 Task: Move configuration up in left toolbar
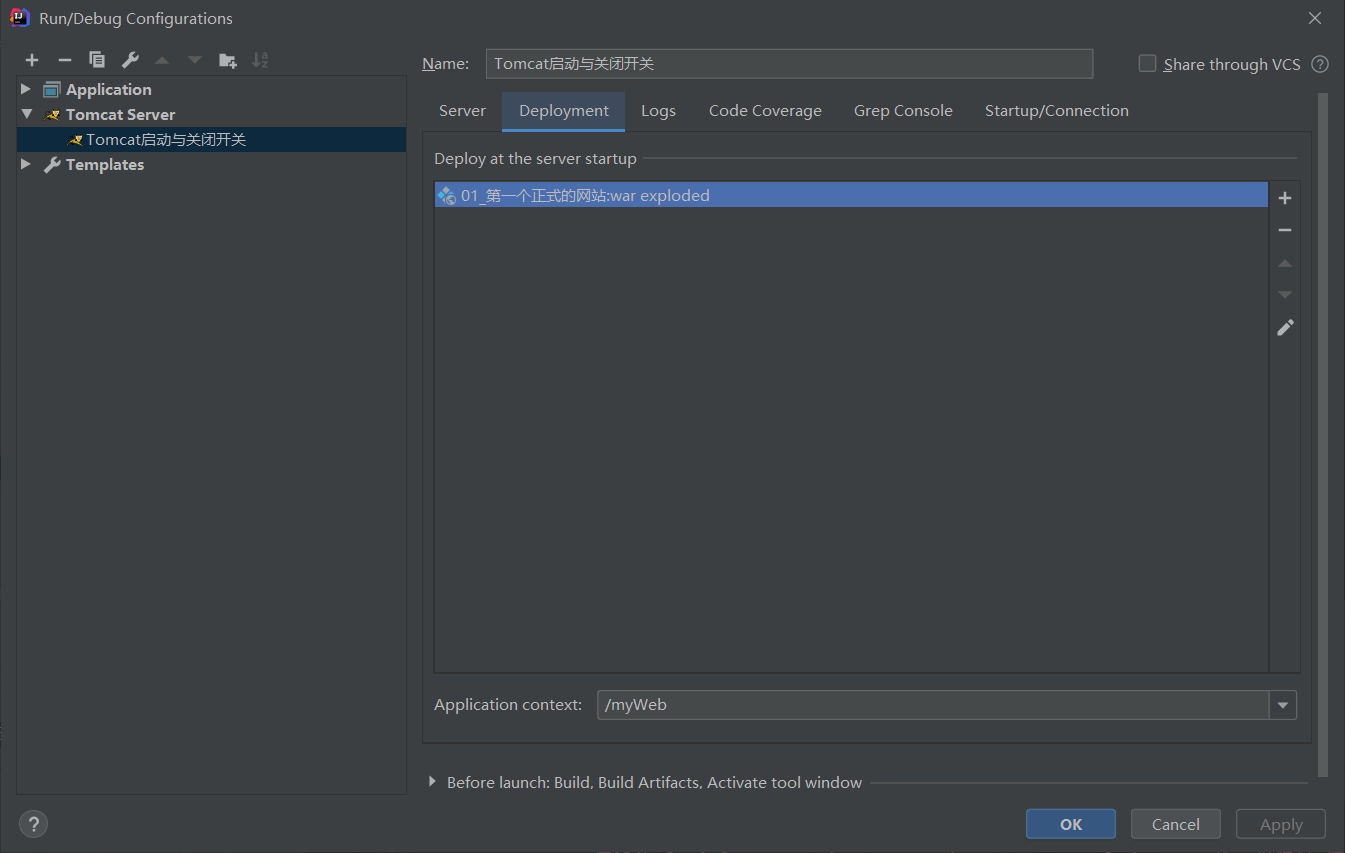coord(162,60)
